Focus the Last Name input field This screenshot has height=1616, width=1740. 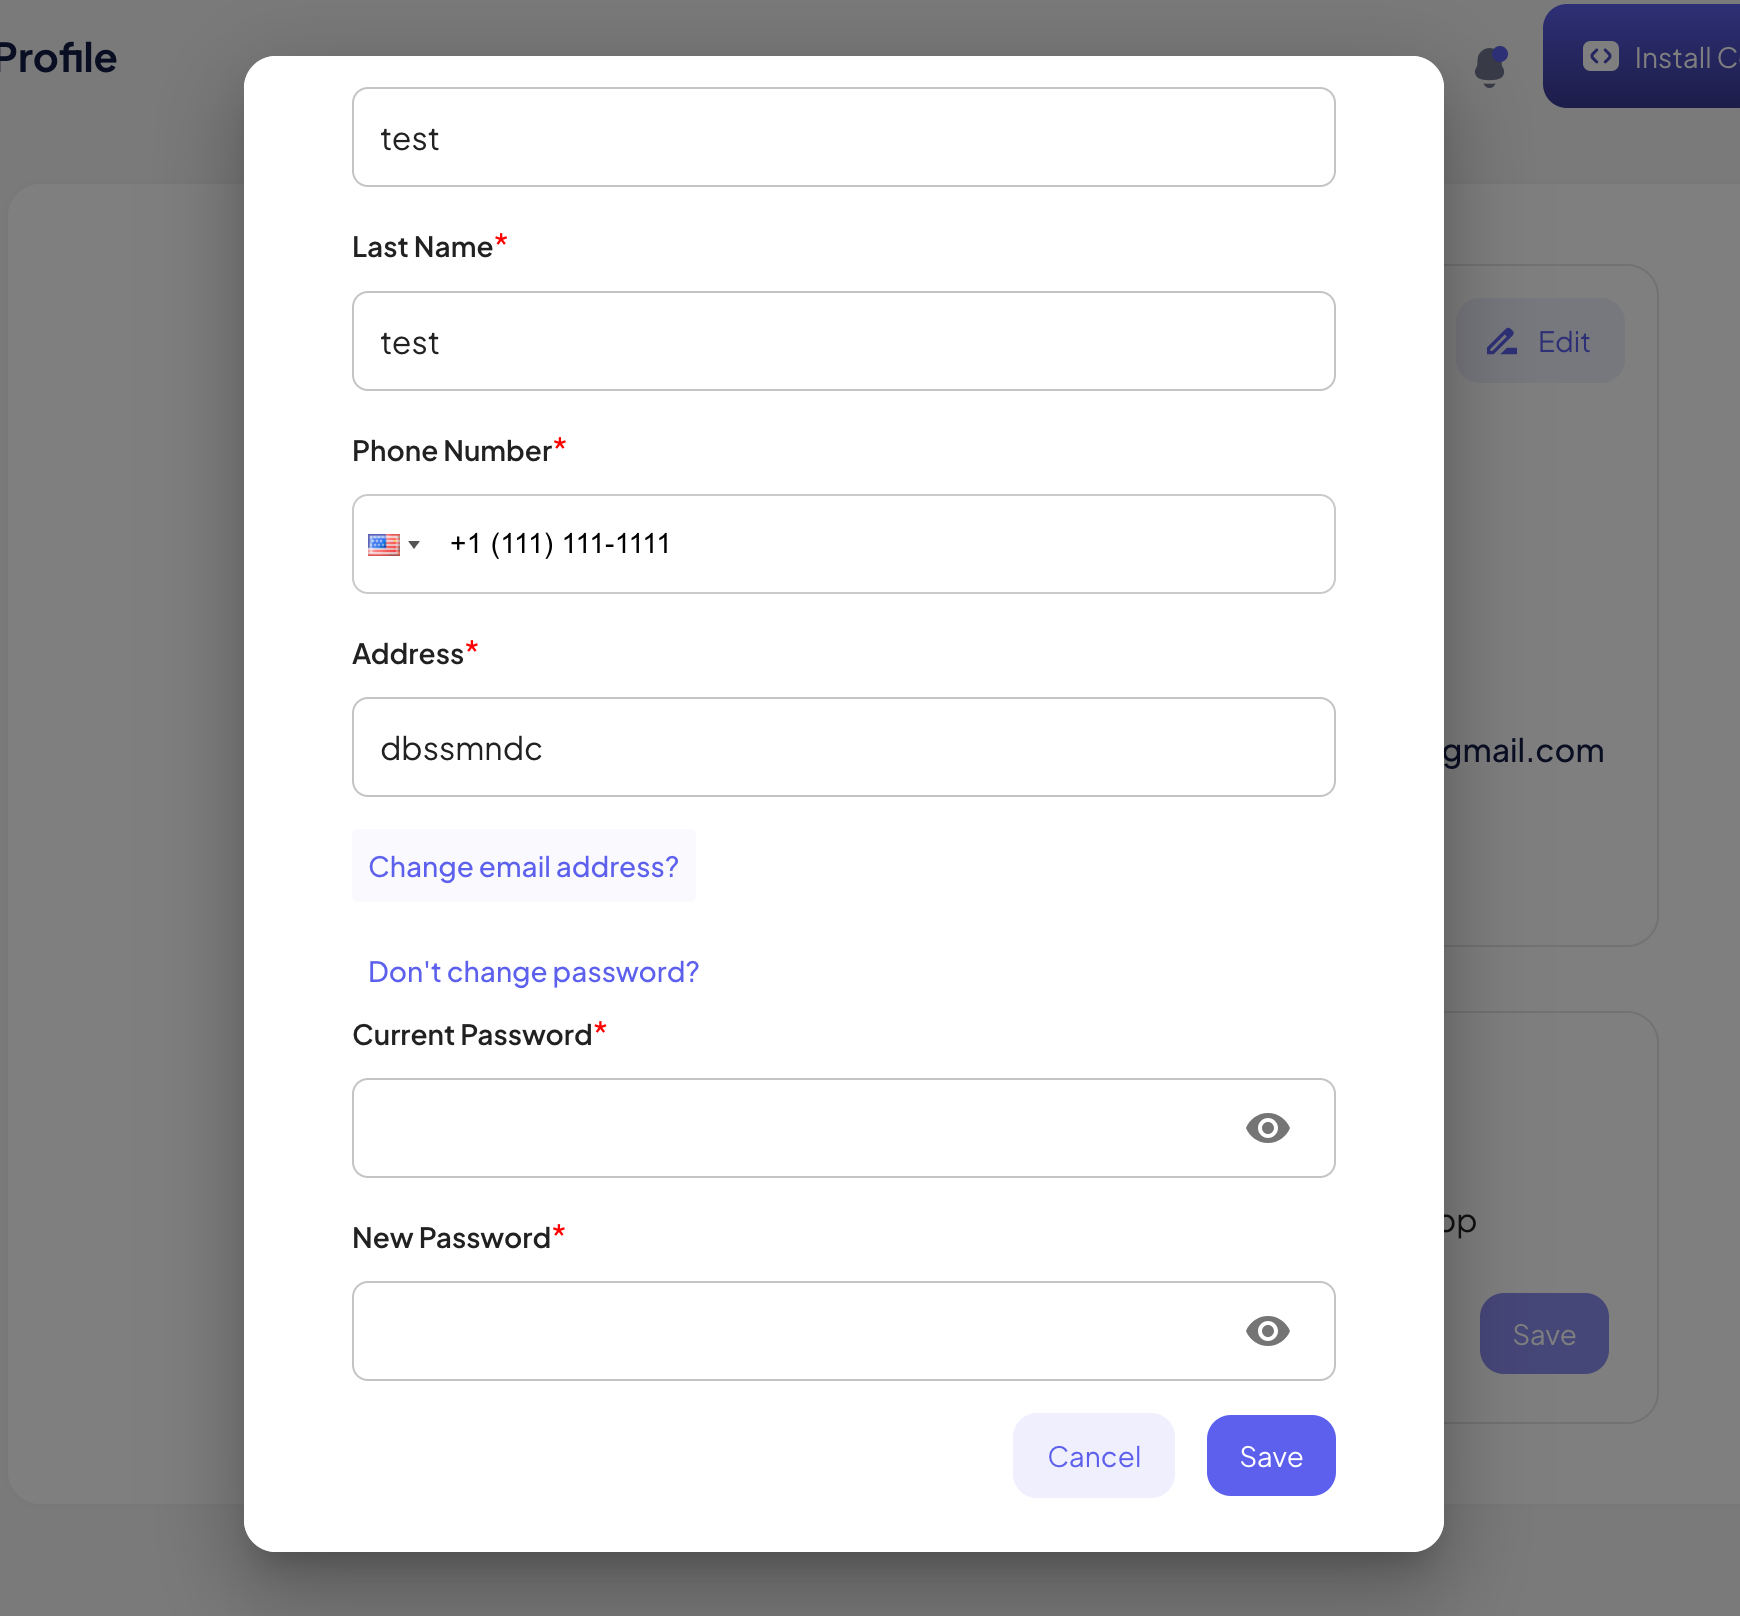[x=843, y=341]
